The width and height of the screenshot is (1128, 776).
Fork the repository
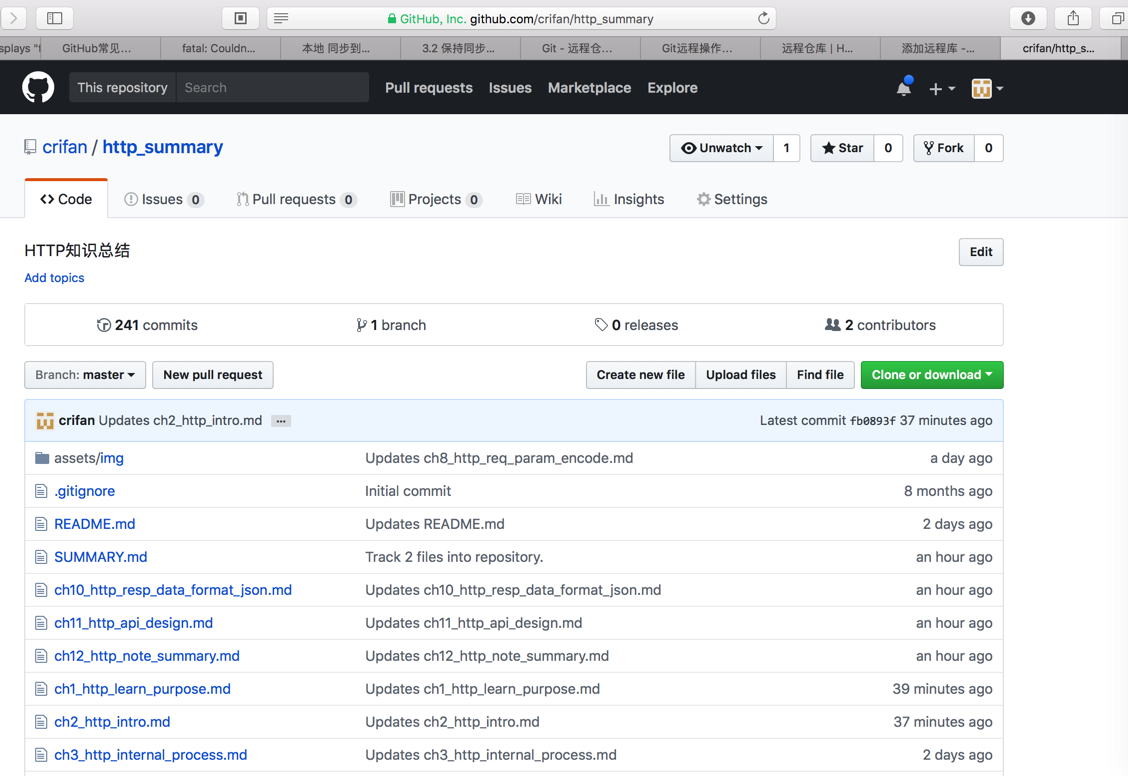tap(944, 148)
